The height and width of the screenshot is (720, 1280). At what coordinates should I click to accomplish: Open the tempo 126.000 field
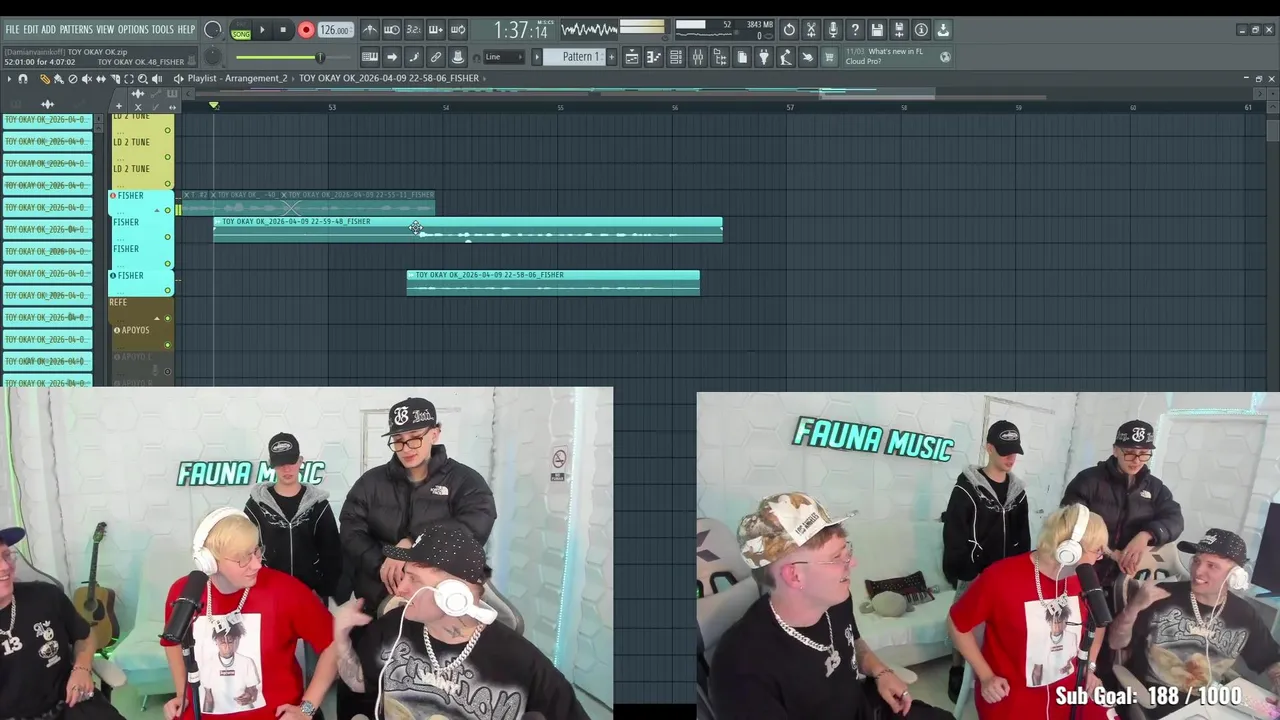point(335,30)
